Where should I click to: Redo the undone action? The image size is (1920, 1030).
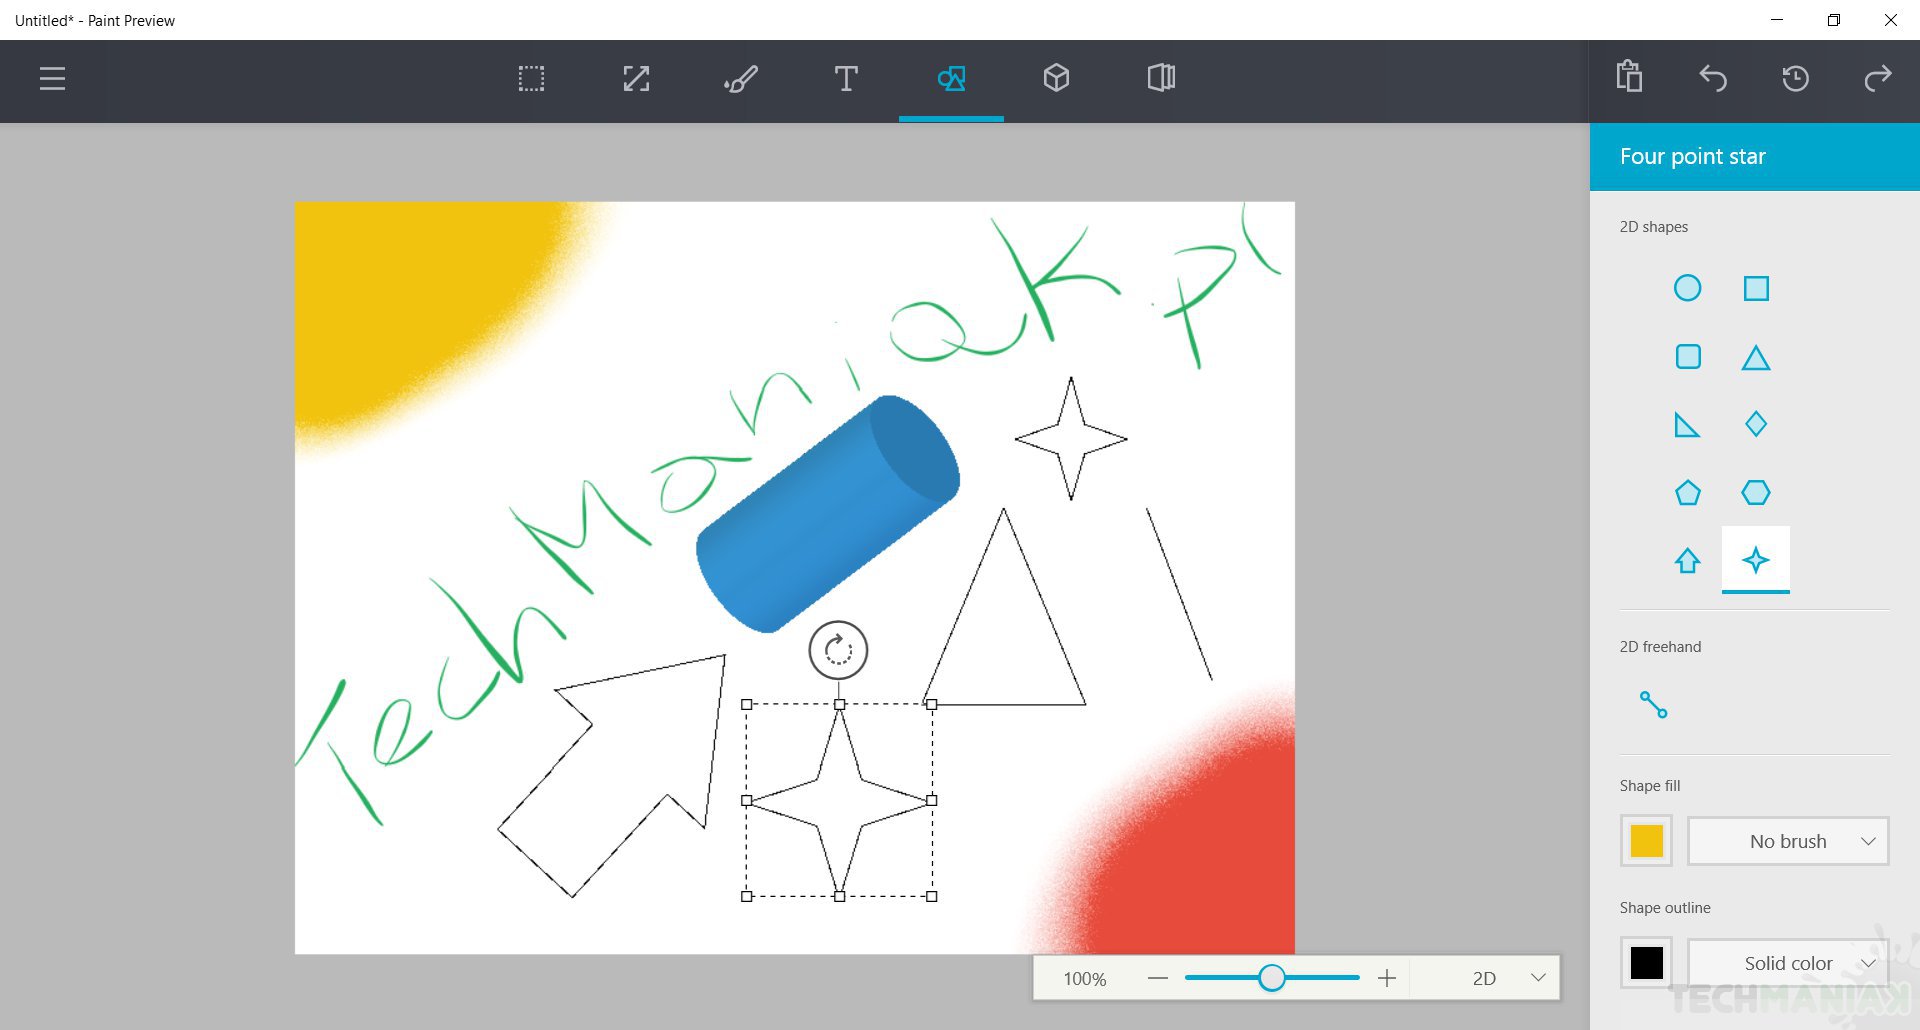pos(1878,78)
